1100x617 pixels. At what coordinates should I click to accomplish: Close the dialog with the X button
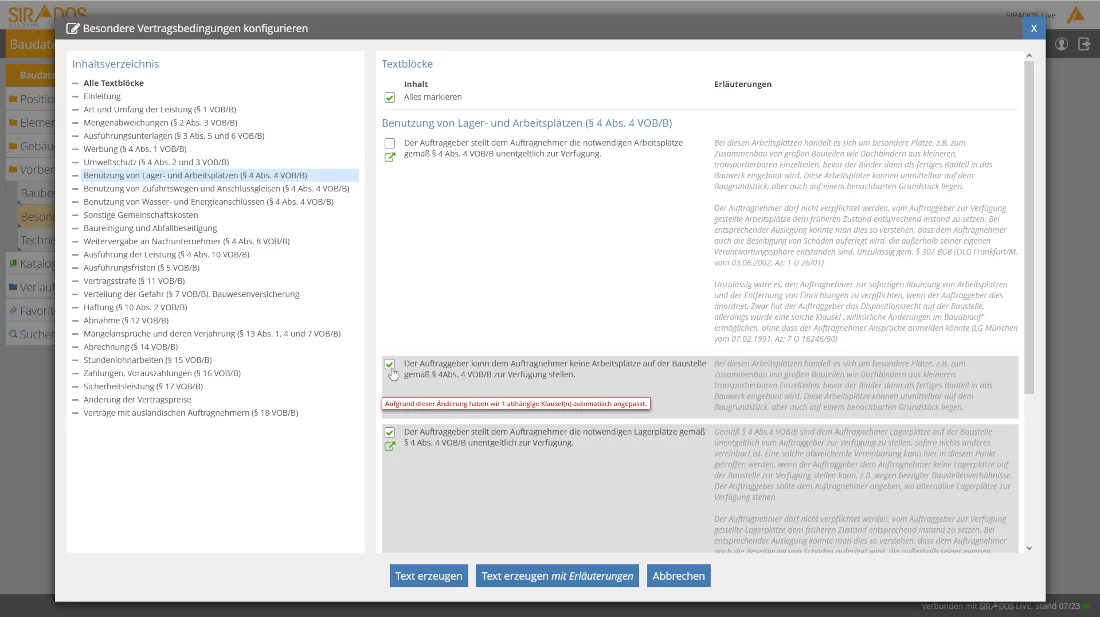1033,28
